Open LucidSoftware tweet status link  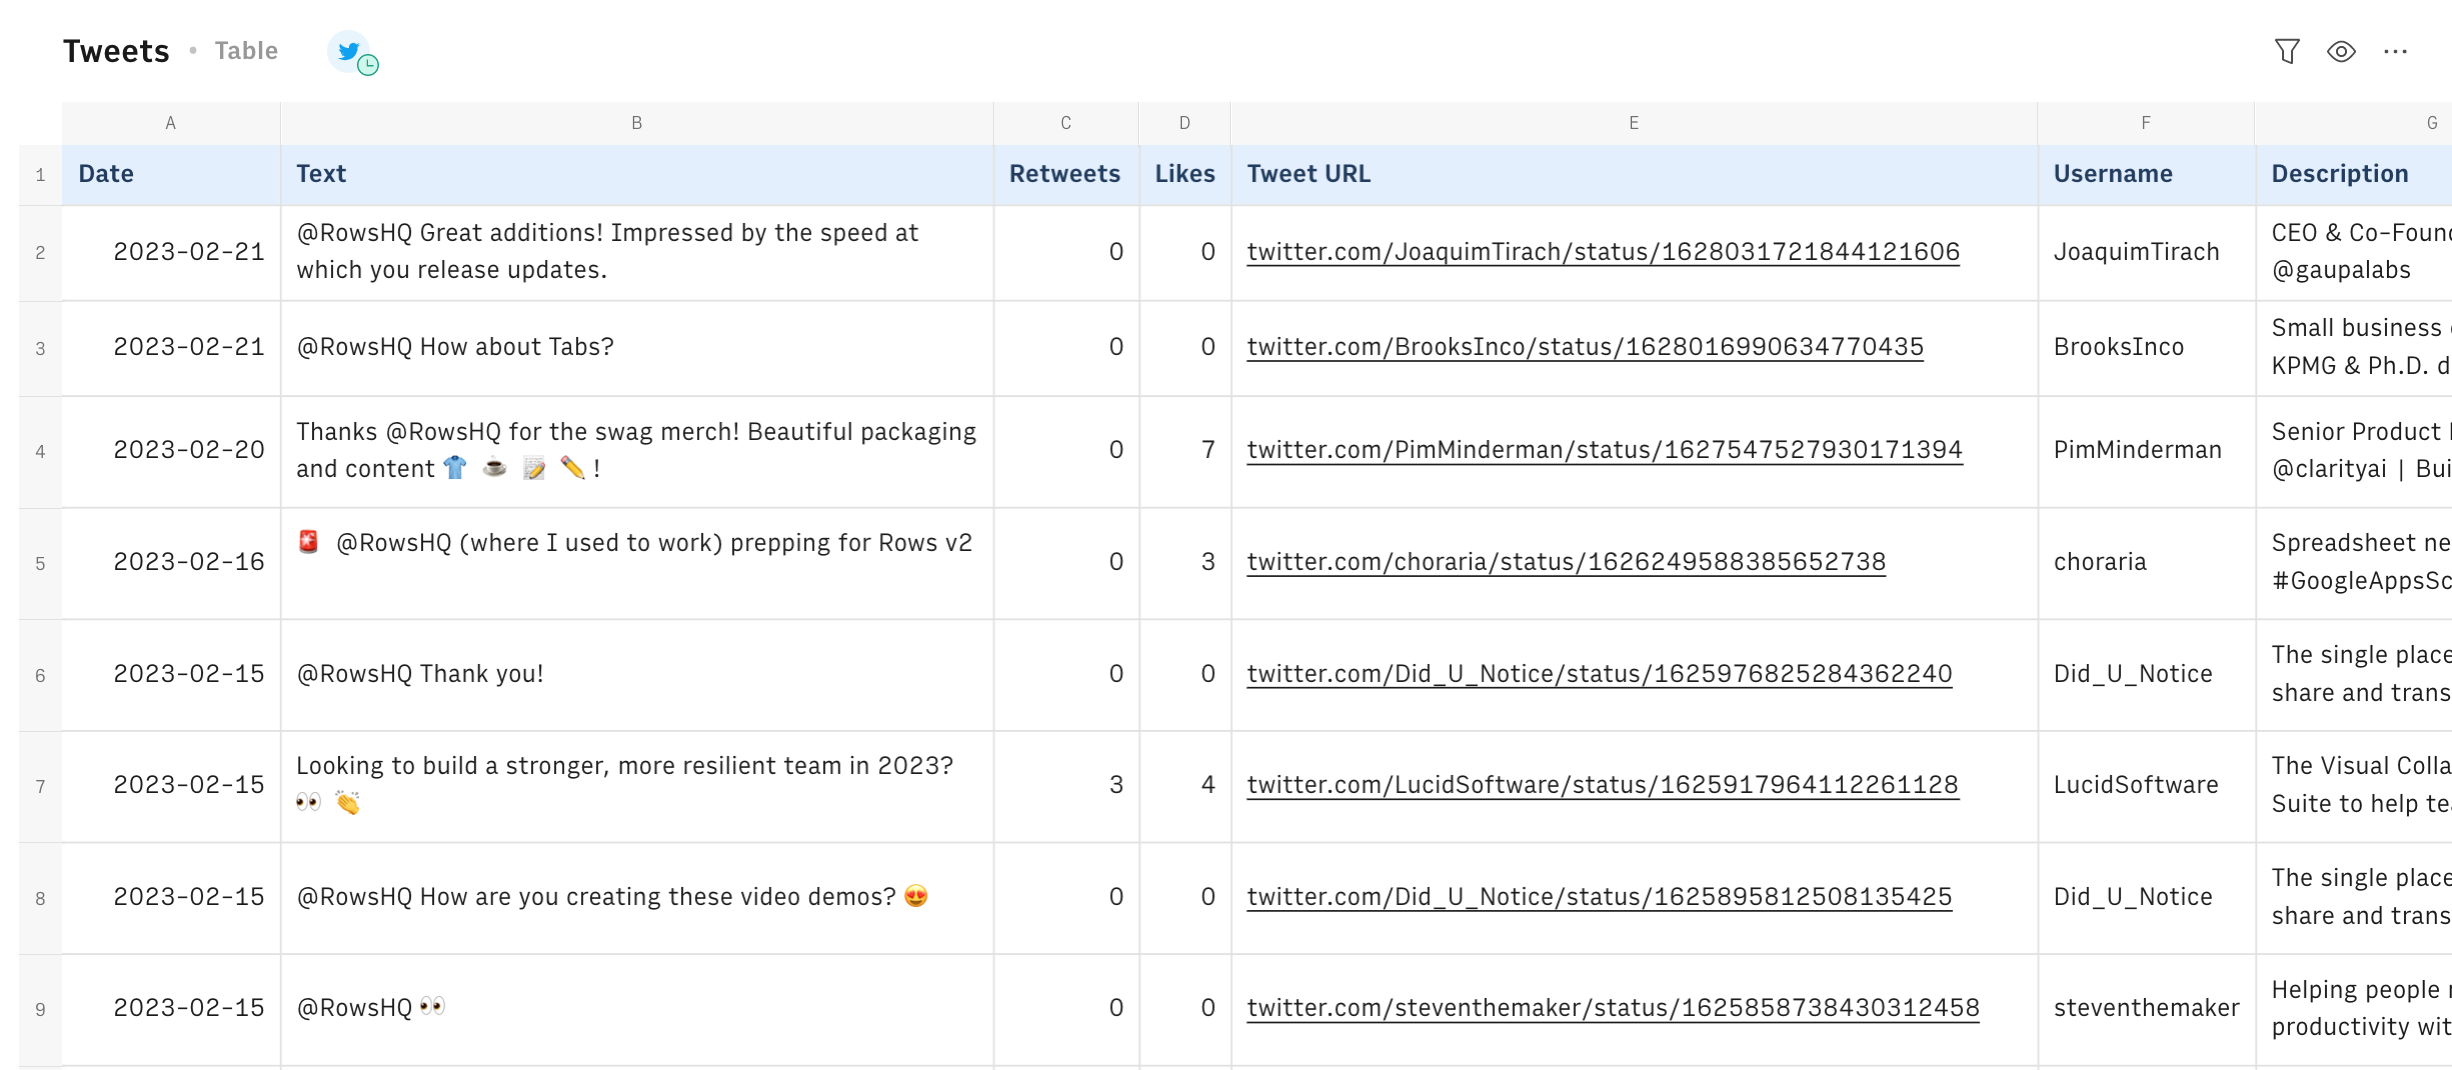pyautogui.click(x=1602, y=785)
